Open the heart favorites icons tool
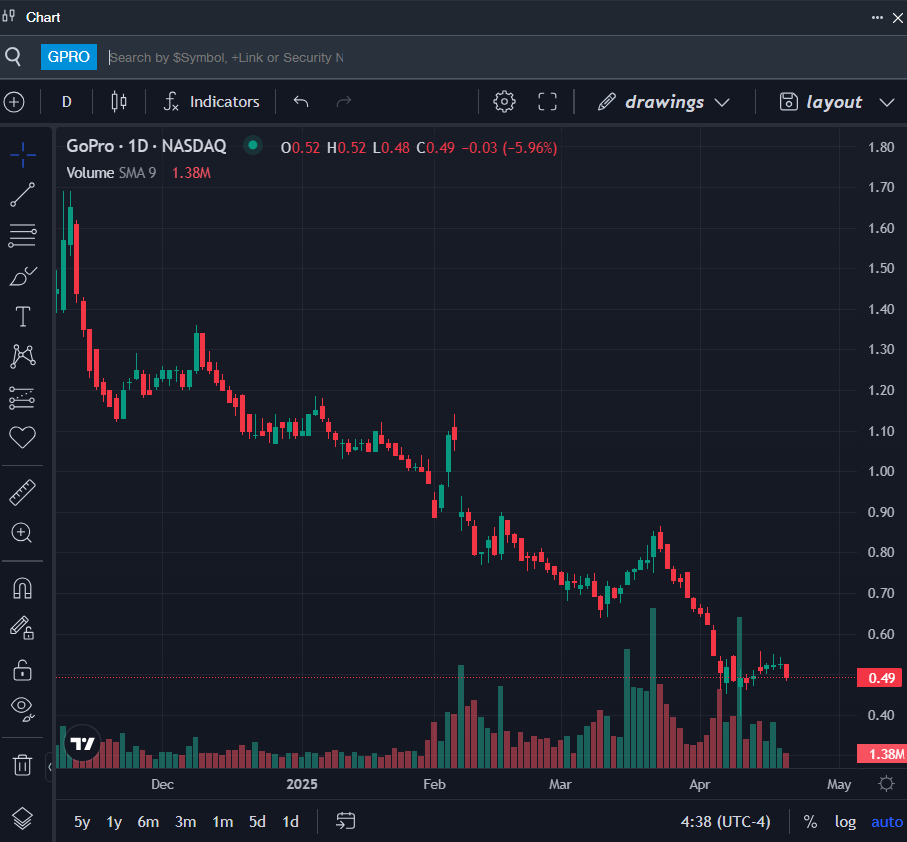Image resolution: width=907 pixels, height=842 pixels. point(23,437)
